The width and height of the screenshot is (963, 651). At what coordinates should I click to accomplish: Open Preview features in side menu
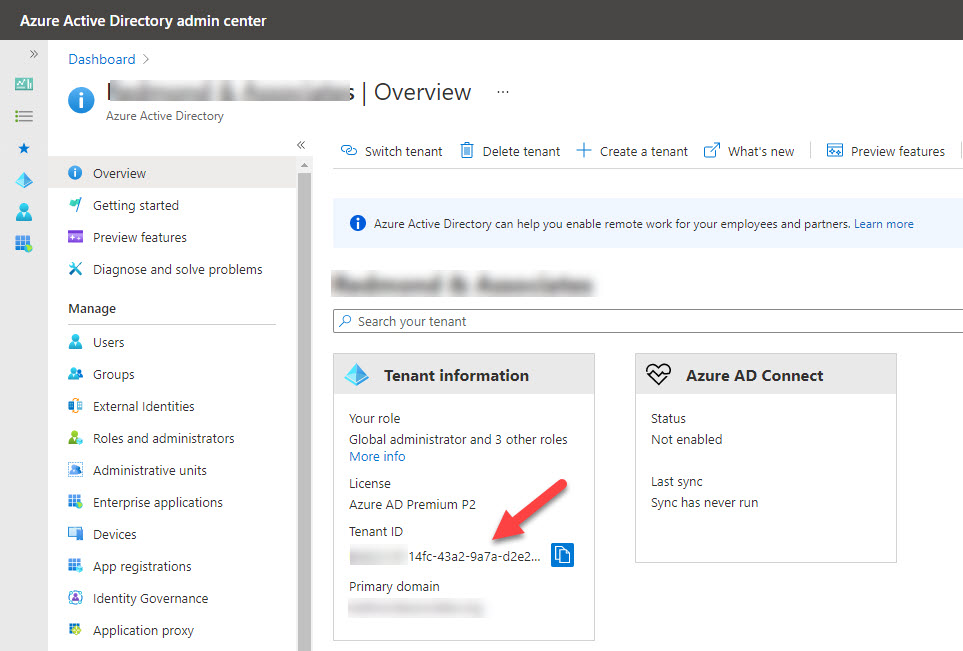(x=139, y=237)
